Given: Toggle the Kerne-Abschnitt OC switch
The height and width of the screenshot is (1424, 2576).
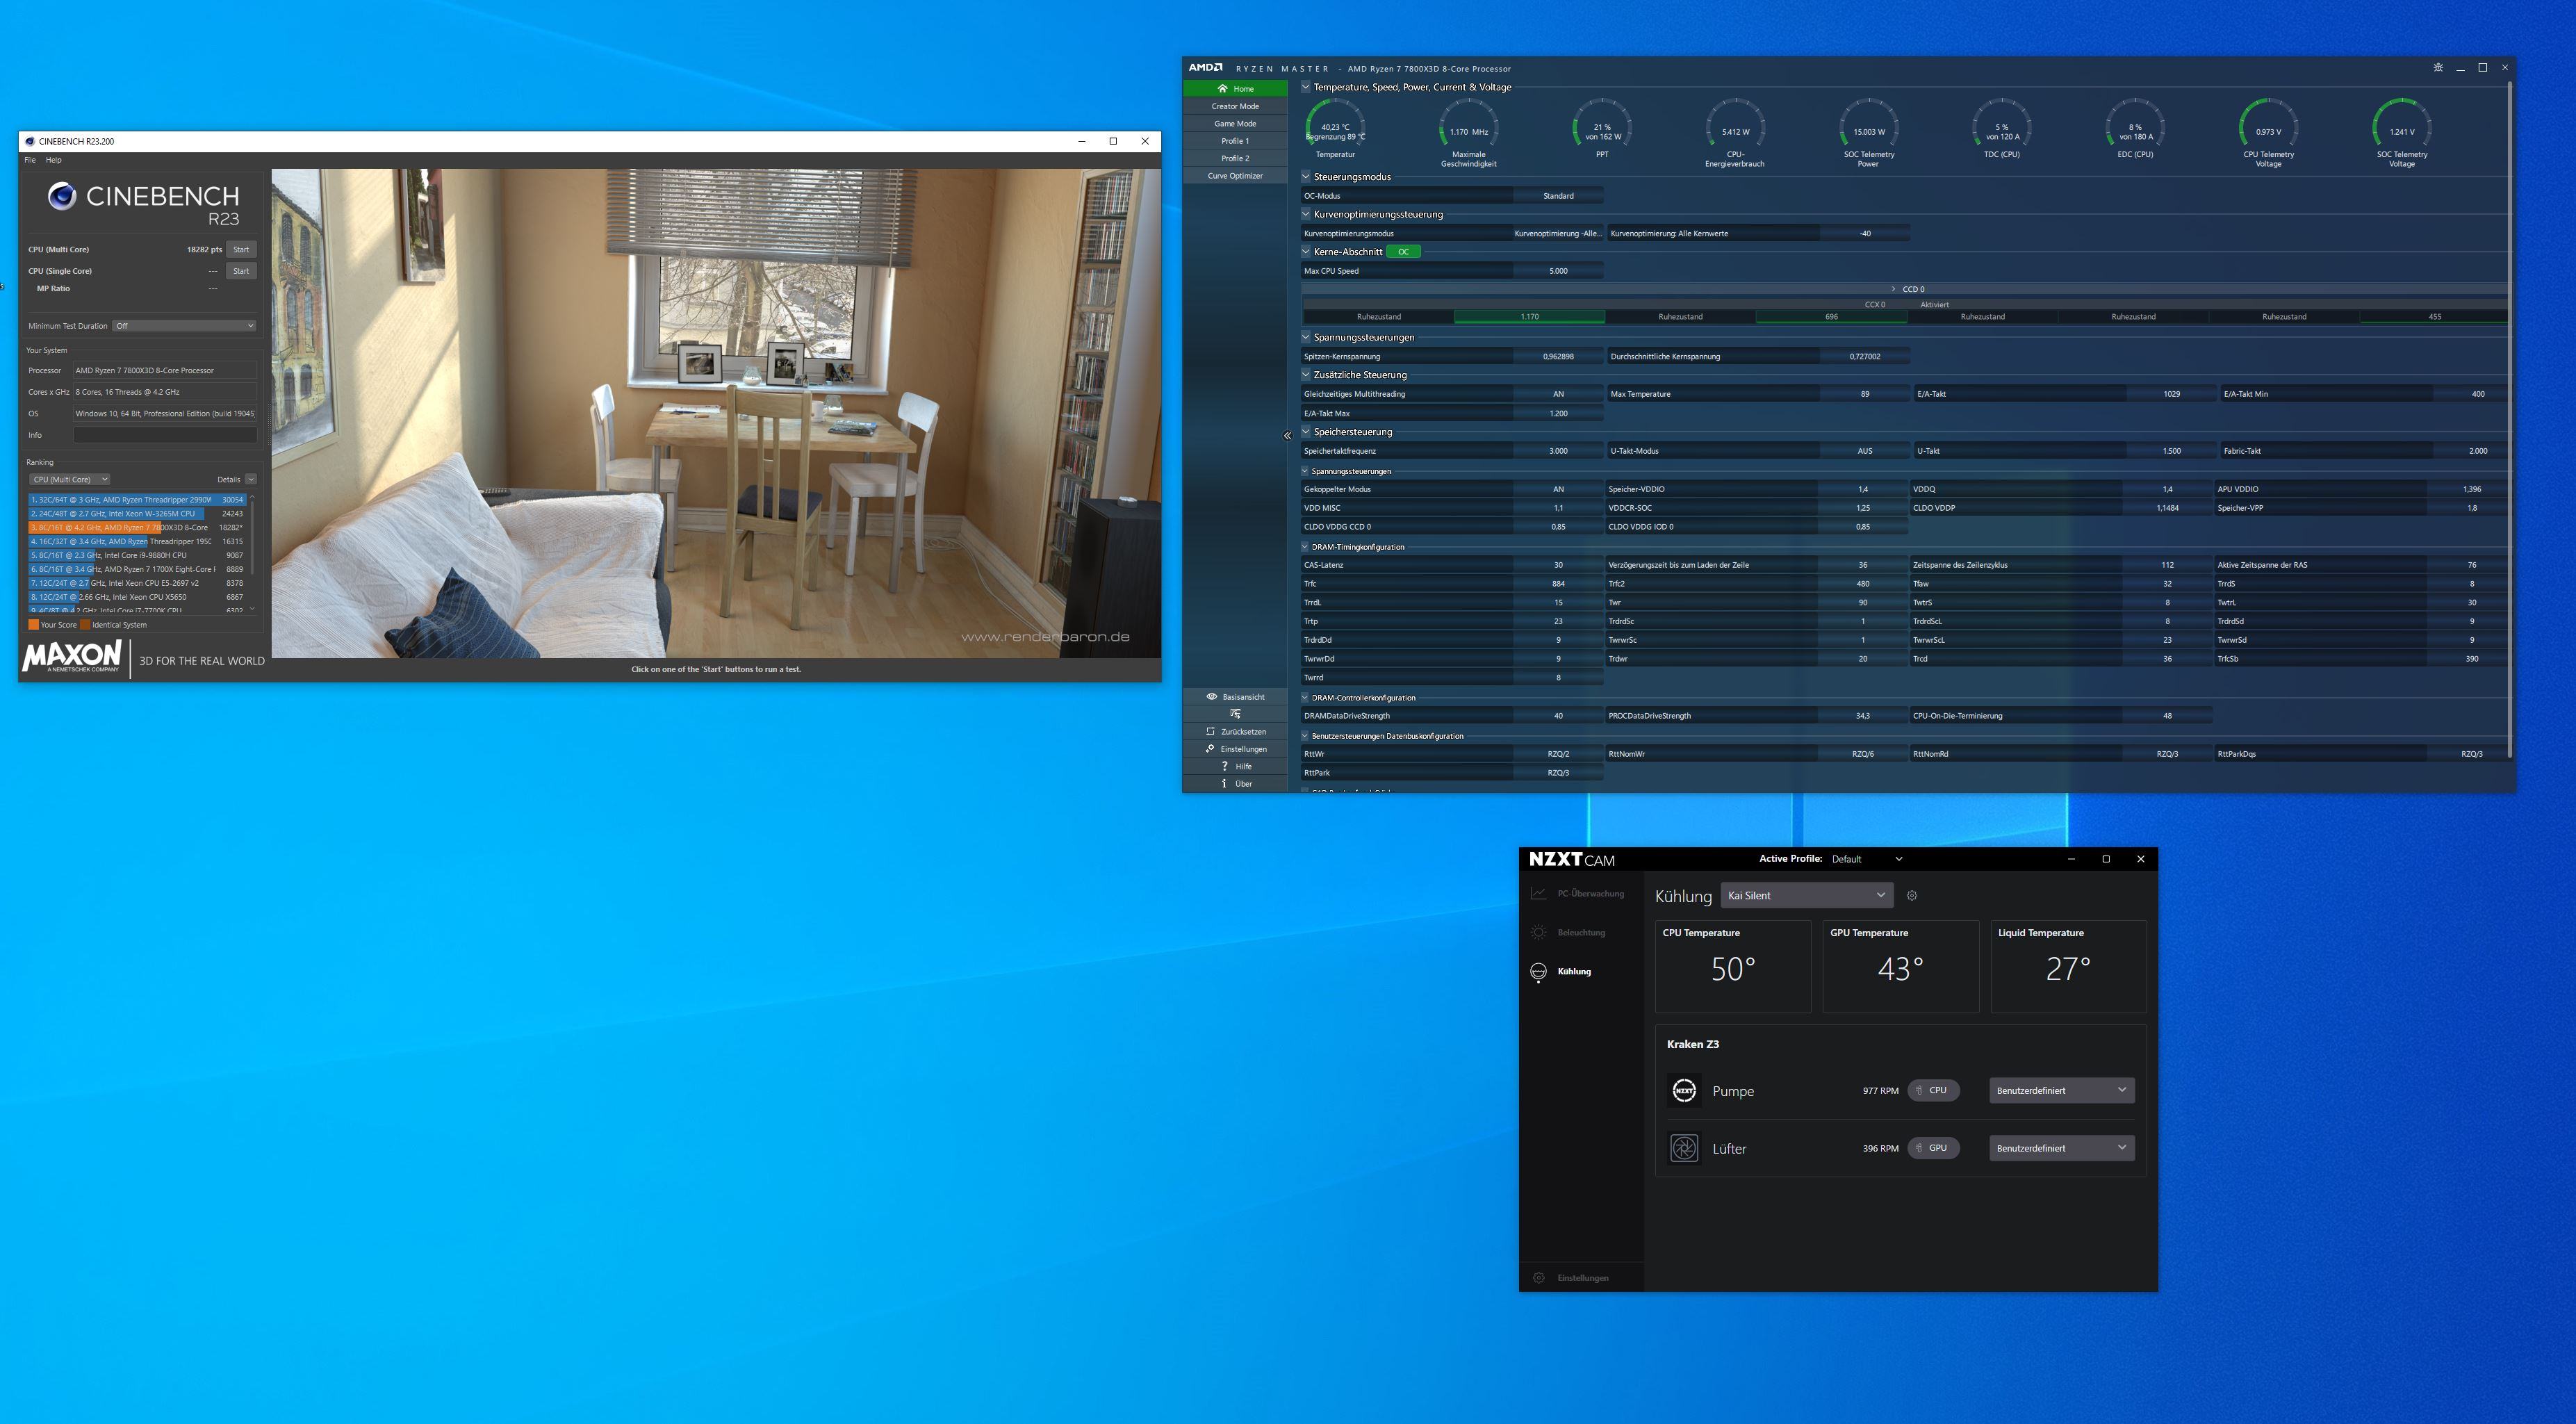Looking at the screenshot, I should [x=1403, y=252].
